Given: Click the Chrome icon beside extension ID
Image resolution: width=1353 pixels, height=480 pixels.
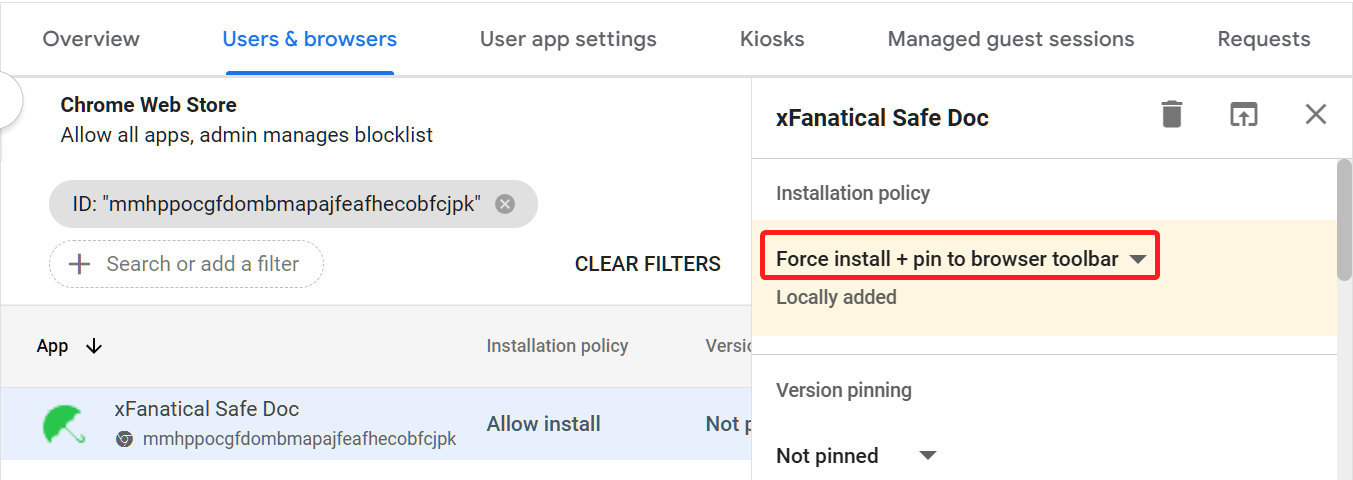Looking at the screenshot, I should click(124, 439).
